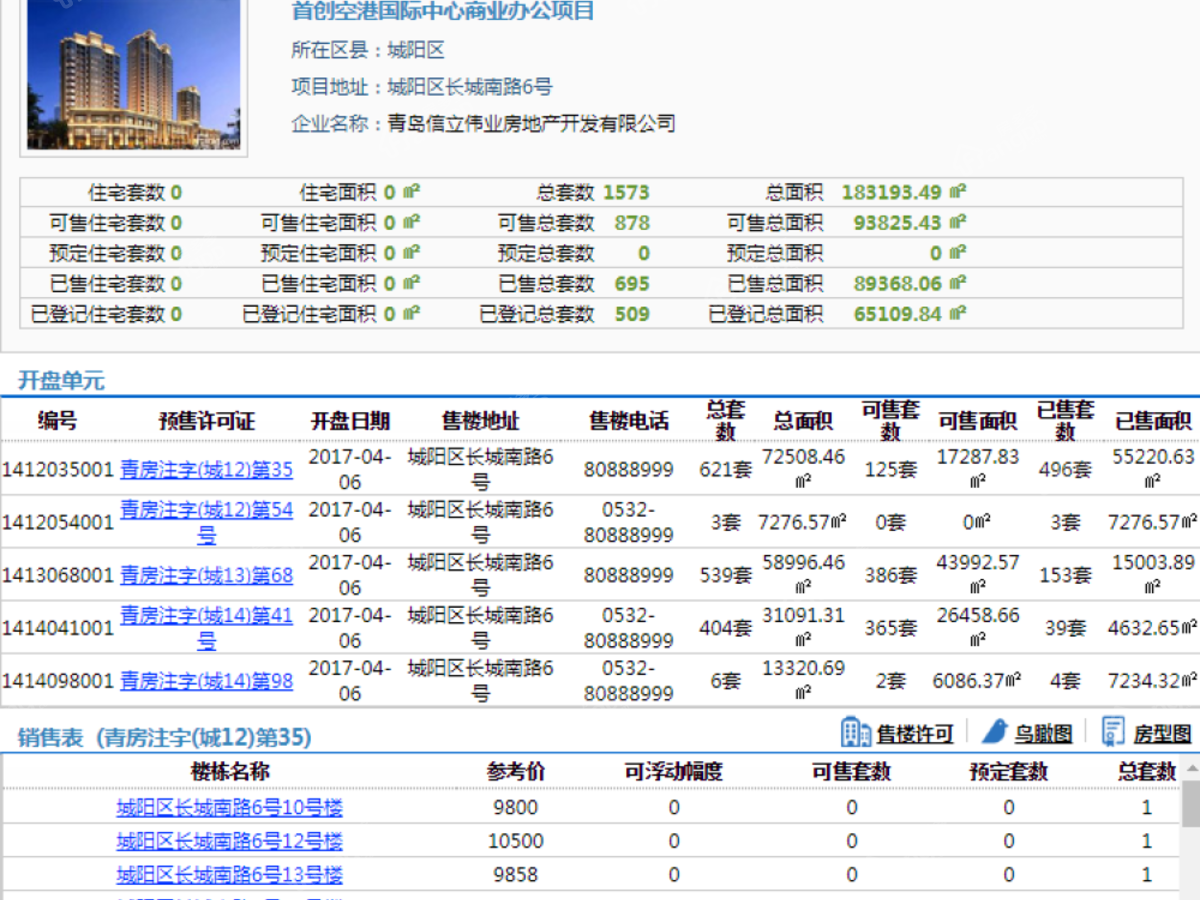
Task: Click the 可浮动幅度 column header
Action: (x=673, y=772)
